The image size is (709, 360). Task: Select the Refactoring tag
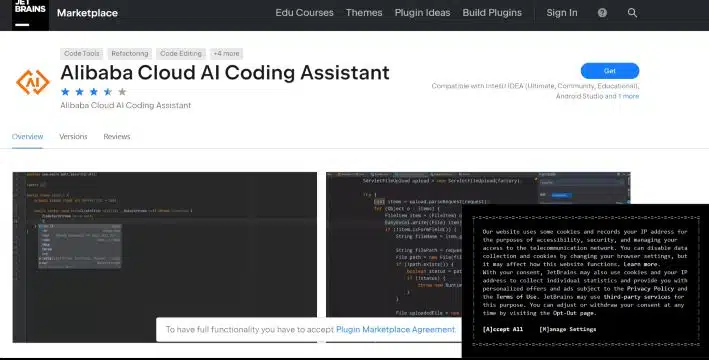[130, 53]
